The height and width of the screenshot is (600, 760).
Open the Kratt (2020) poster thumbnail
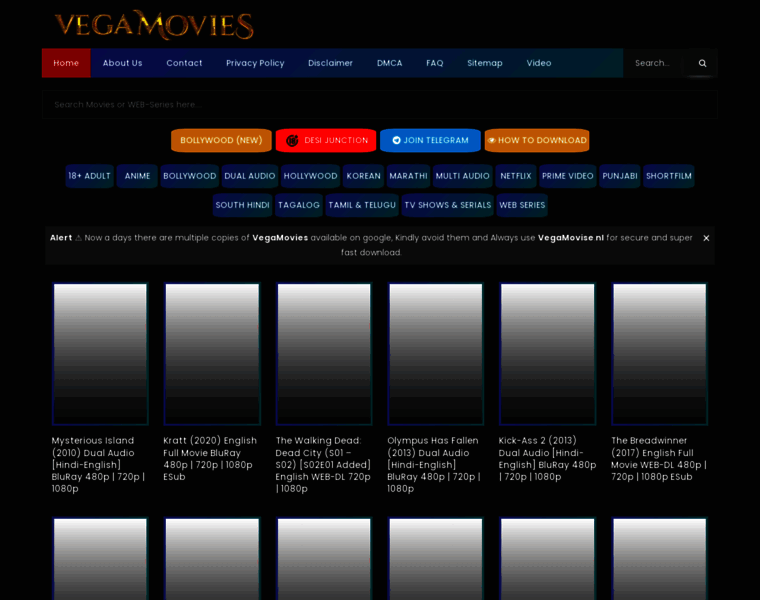[x=212, y=354]
